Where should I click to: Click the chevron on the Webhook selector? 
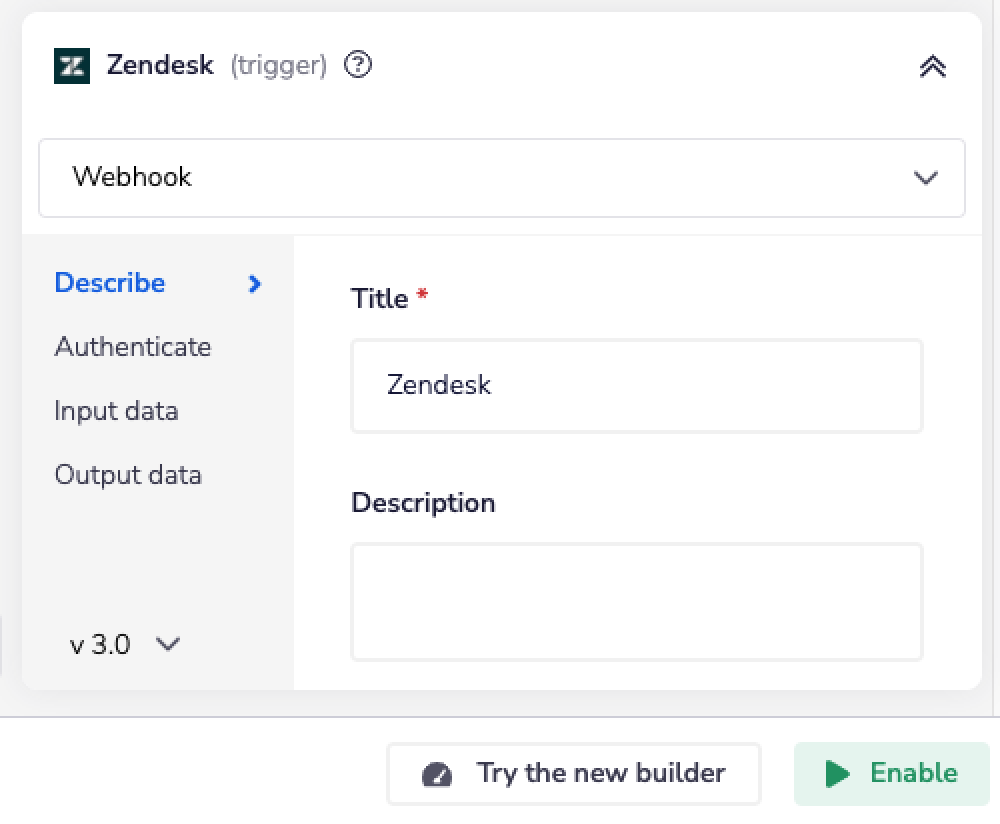pos(925,178)
